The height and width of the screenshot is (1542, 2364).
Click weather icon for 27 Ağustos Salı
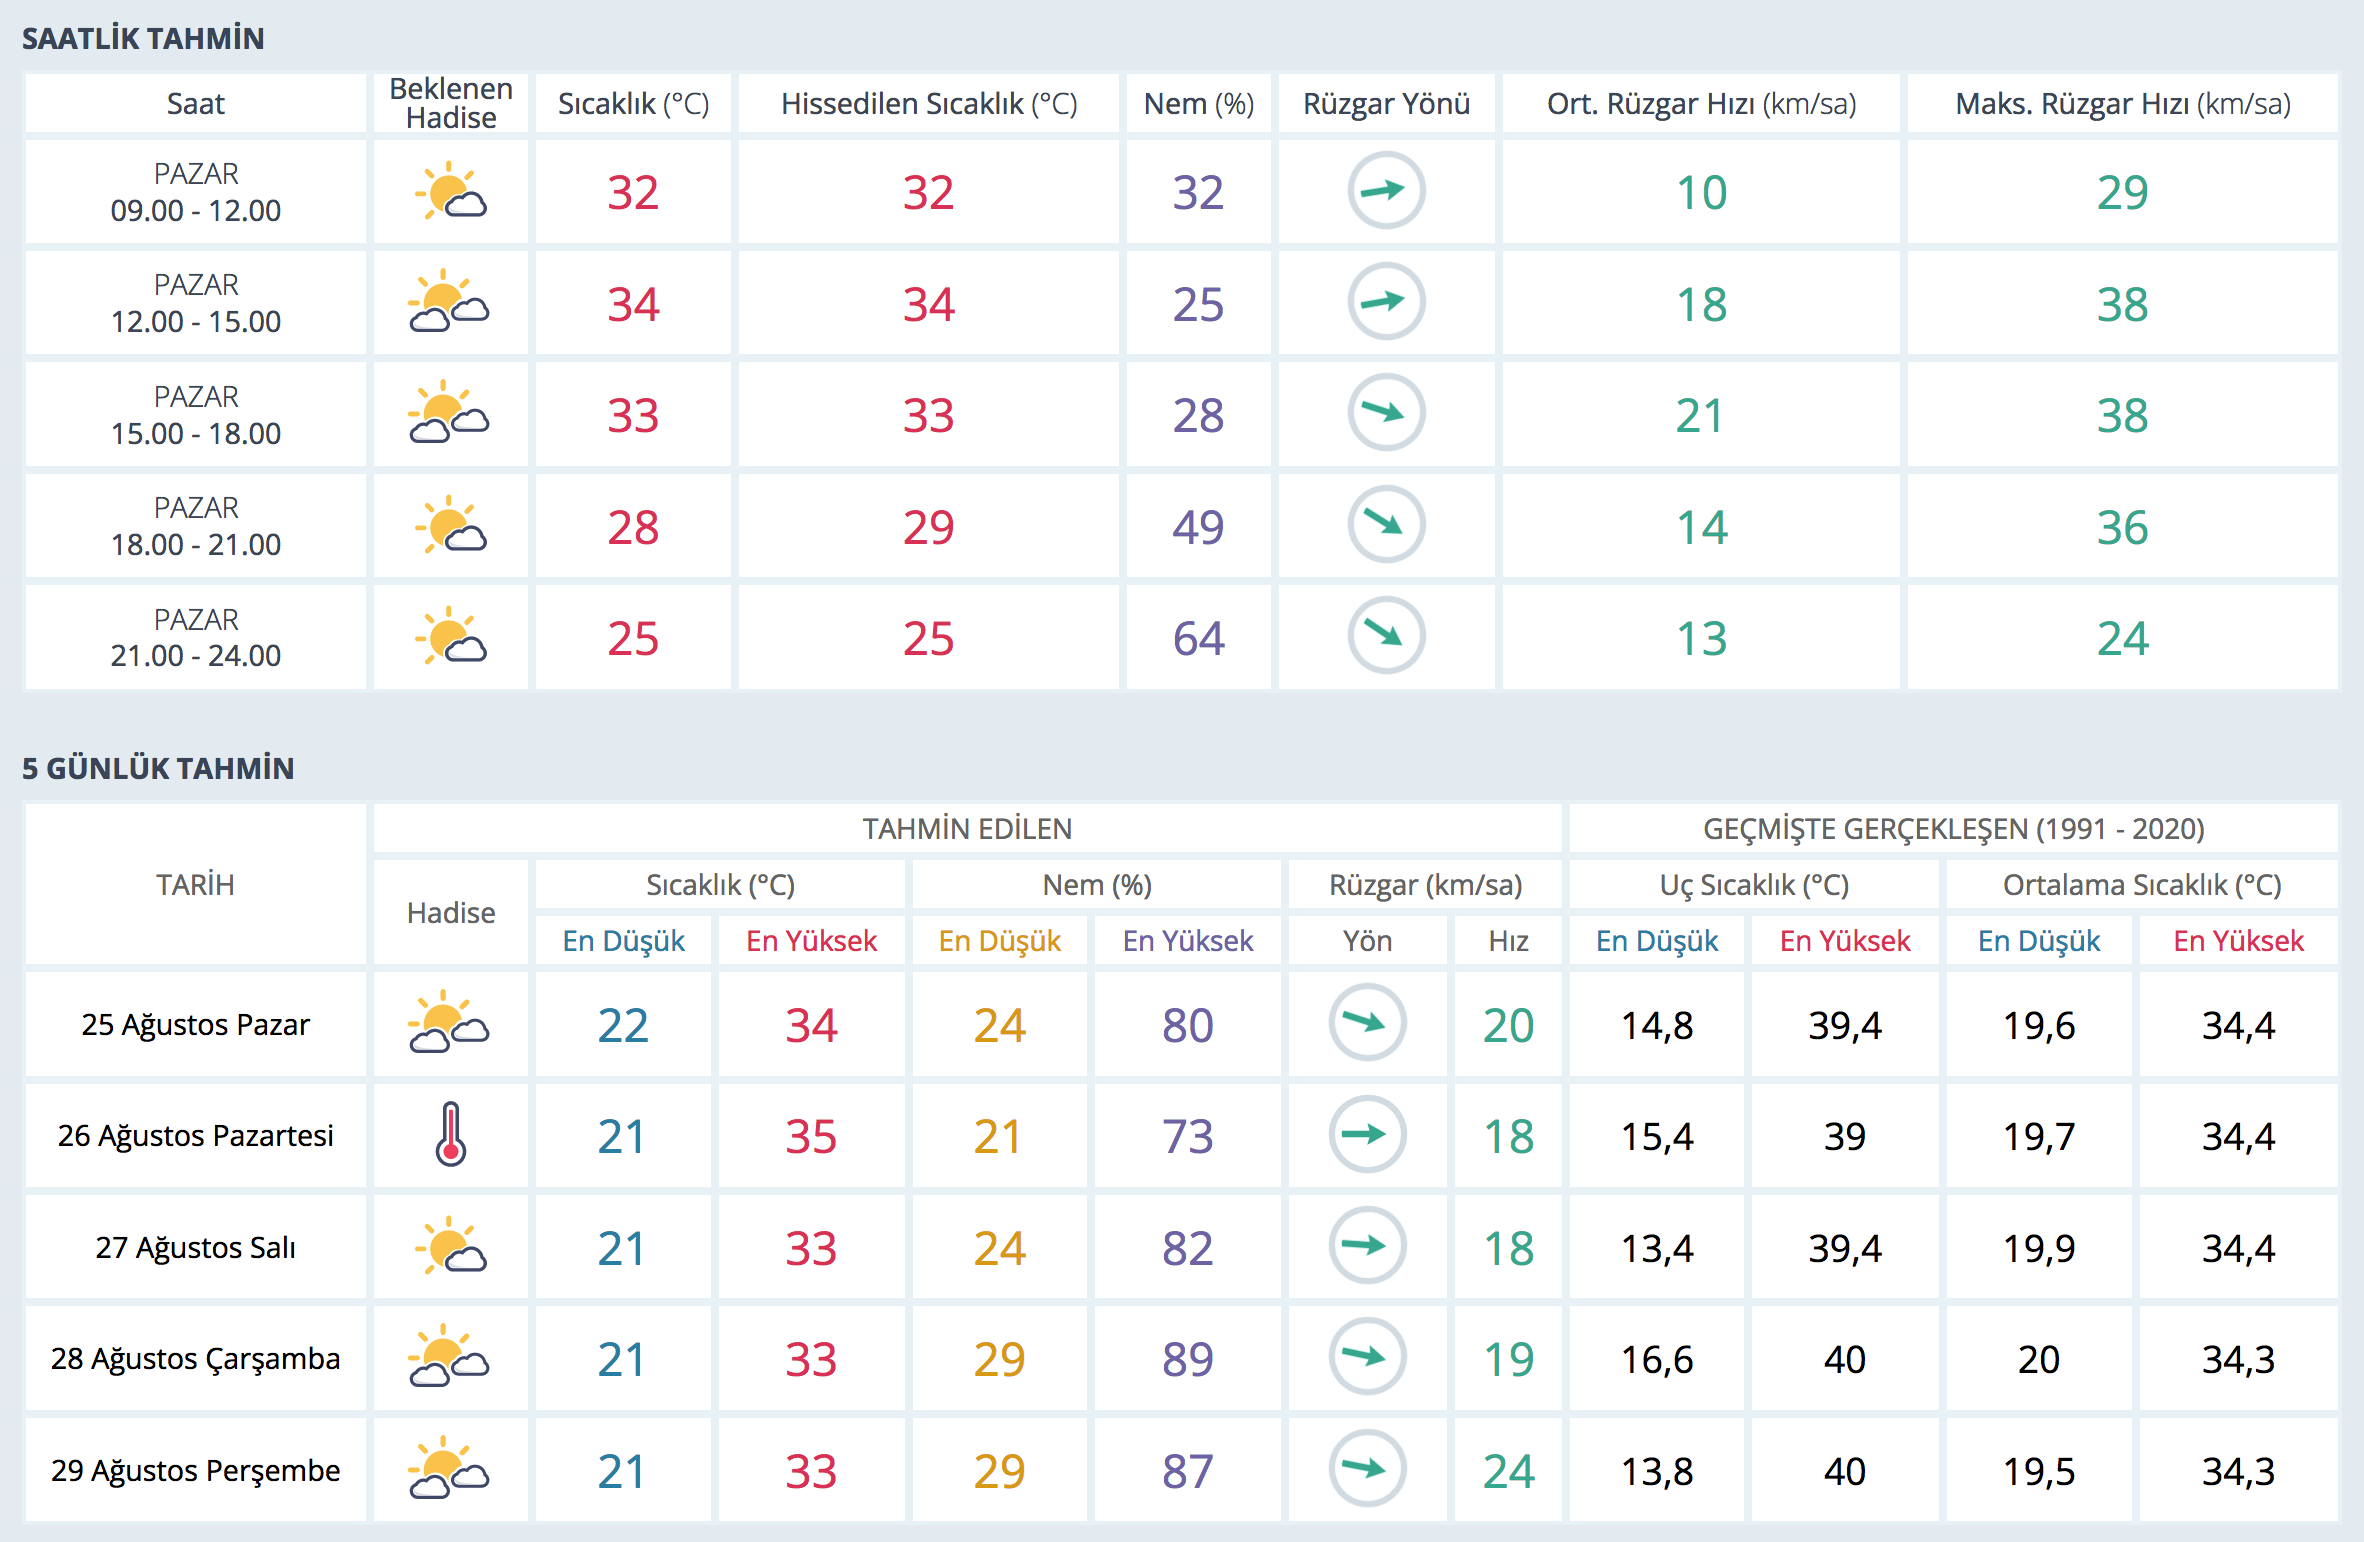pos(450,1247)
